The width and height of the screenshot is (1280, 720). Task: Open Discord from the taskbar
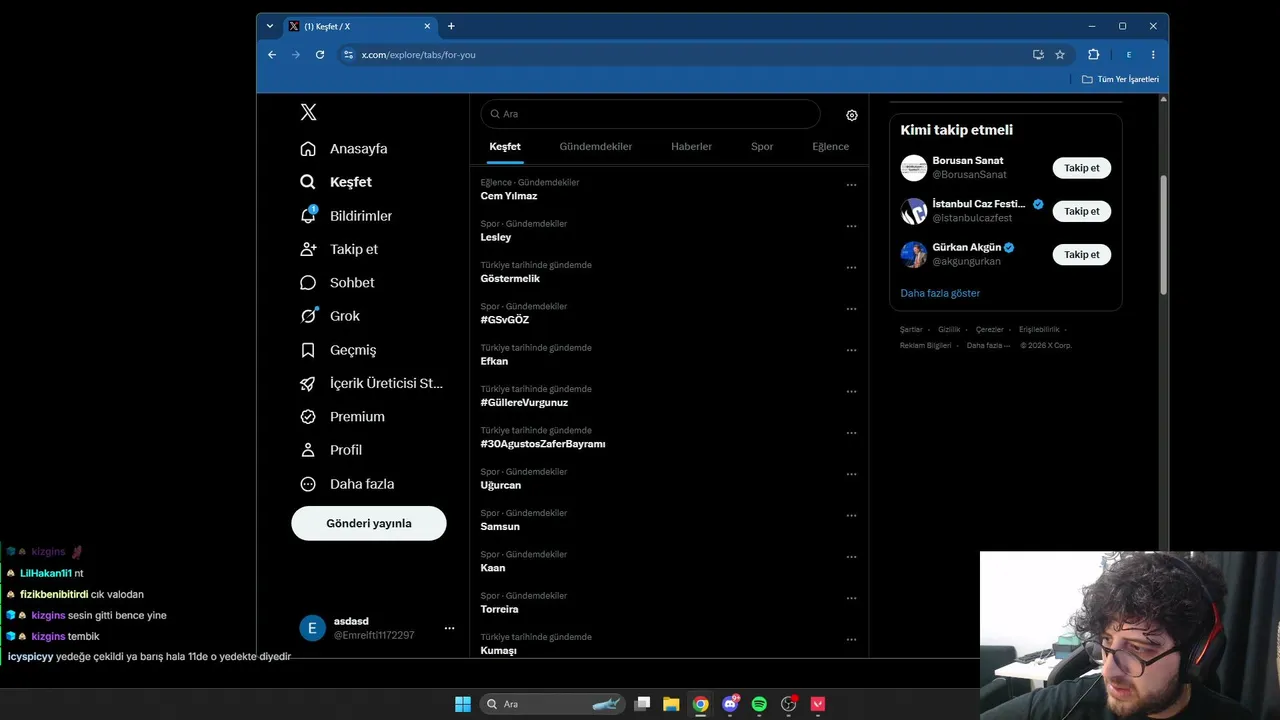point(730,704)
